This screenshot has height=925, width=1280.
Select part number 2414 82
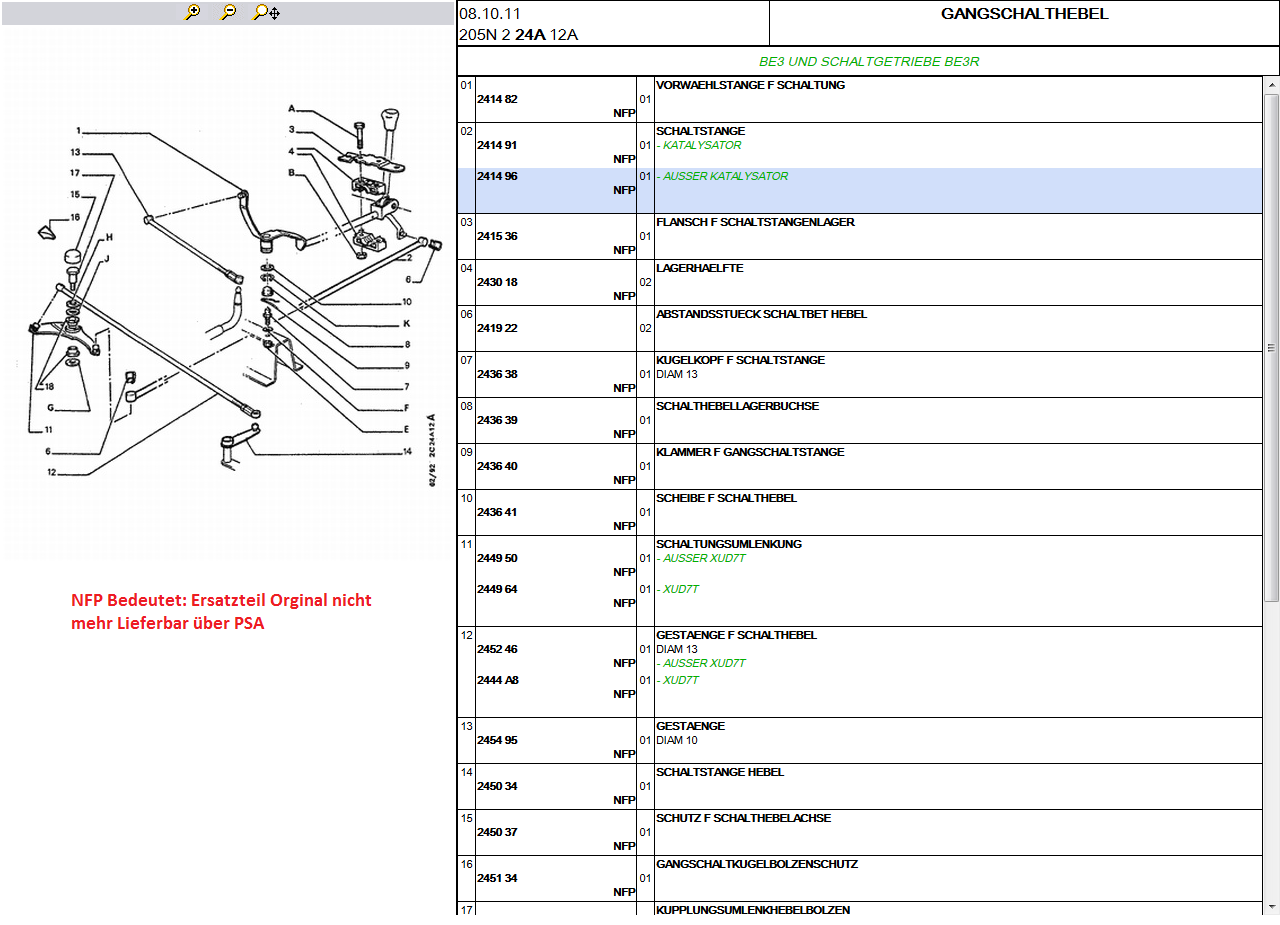(497, 99)
